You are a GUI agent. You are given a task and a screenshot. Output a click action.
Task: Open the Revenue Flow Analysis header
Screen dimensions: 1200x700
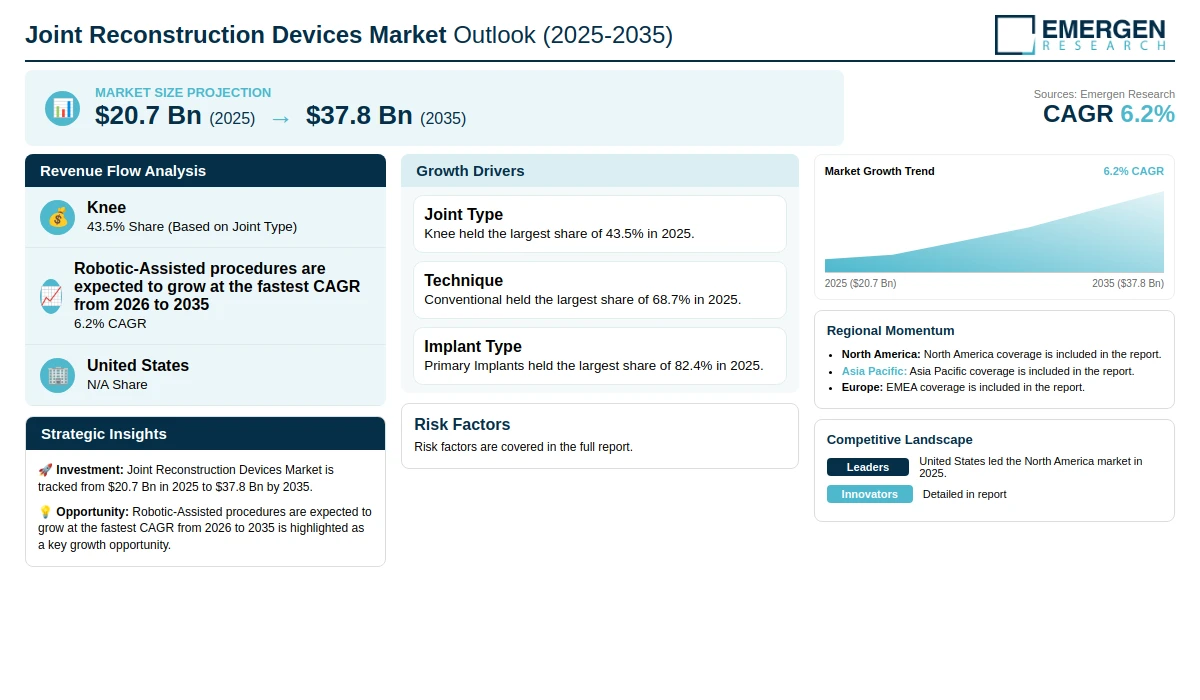pyautogui.click(x=205, y=171)
